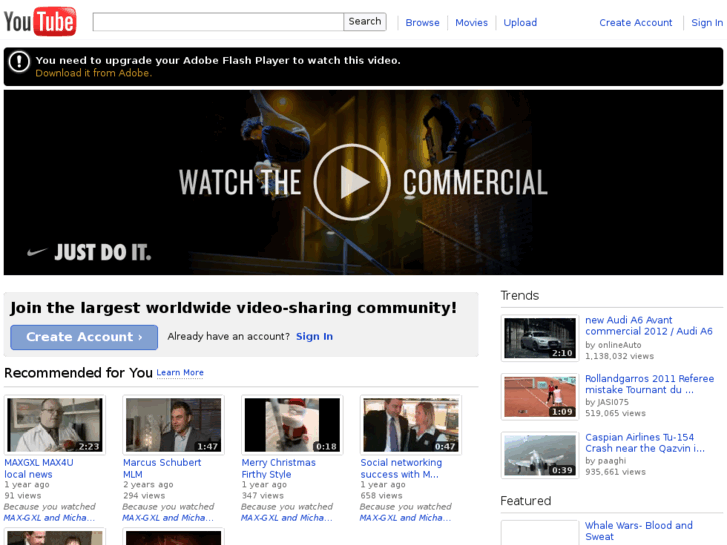Click the '658 views' text
The width and height of the screenshot is (727, 545).
381,496
